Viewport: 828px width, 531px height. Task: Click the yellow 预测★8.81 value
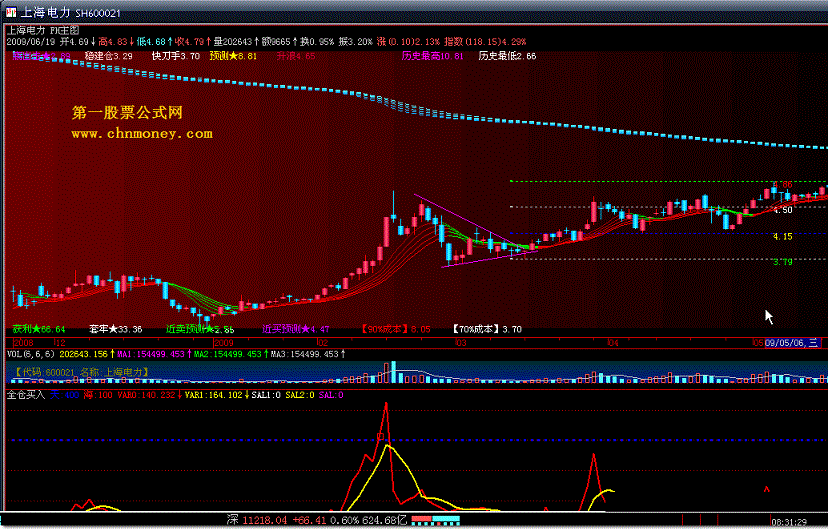click(233, 55)
